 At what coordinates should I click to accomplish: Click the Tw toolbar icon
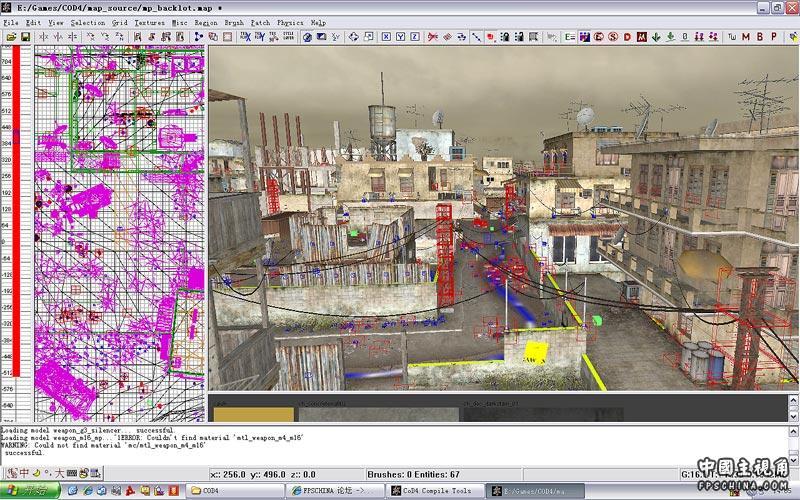coord(732,37)
